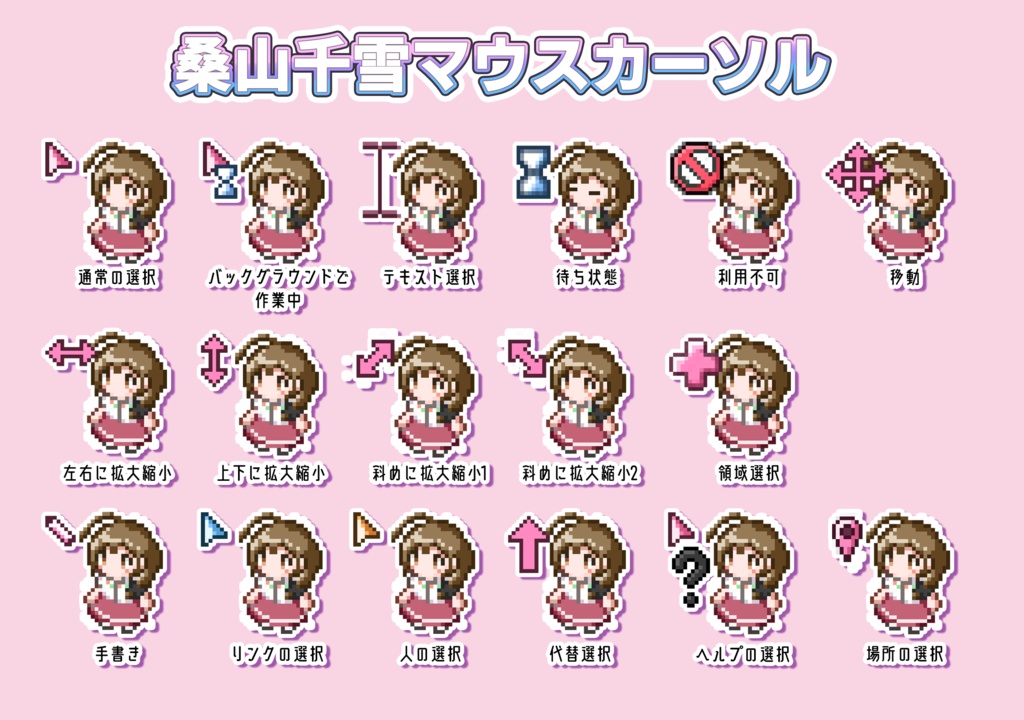Click the バックグラウンドで作業中 label text
This screenshot has width=1024, height=720.
point(279,289)
